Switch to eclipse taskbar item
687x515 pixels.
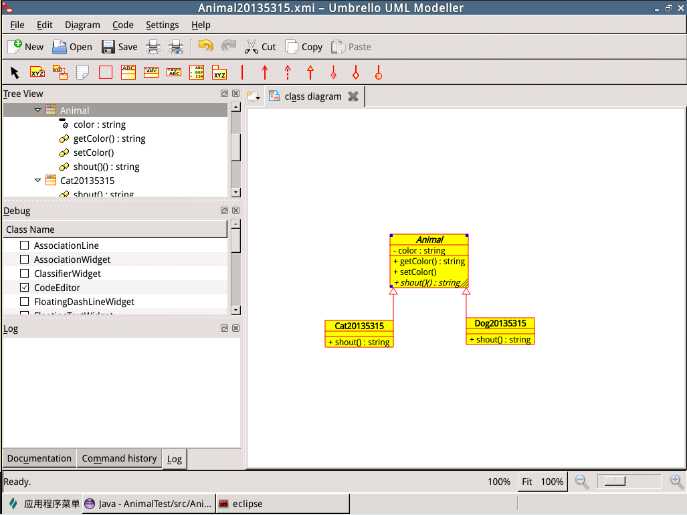point(283,504)
